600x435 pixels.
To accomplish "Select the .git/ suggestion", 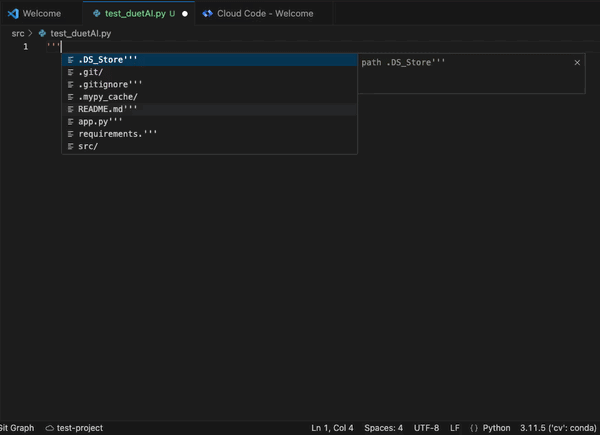I will [209, 72].
